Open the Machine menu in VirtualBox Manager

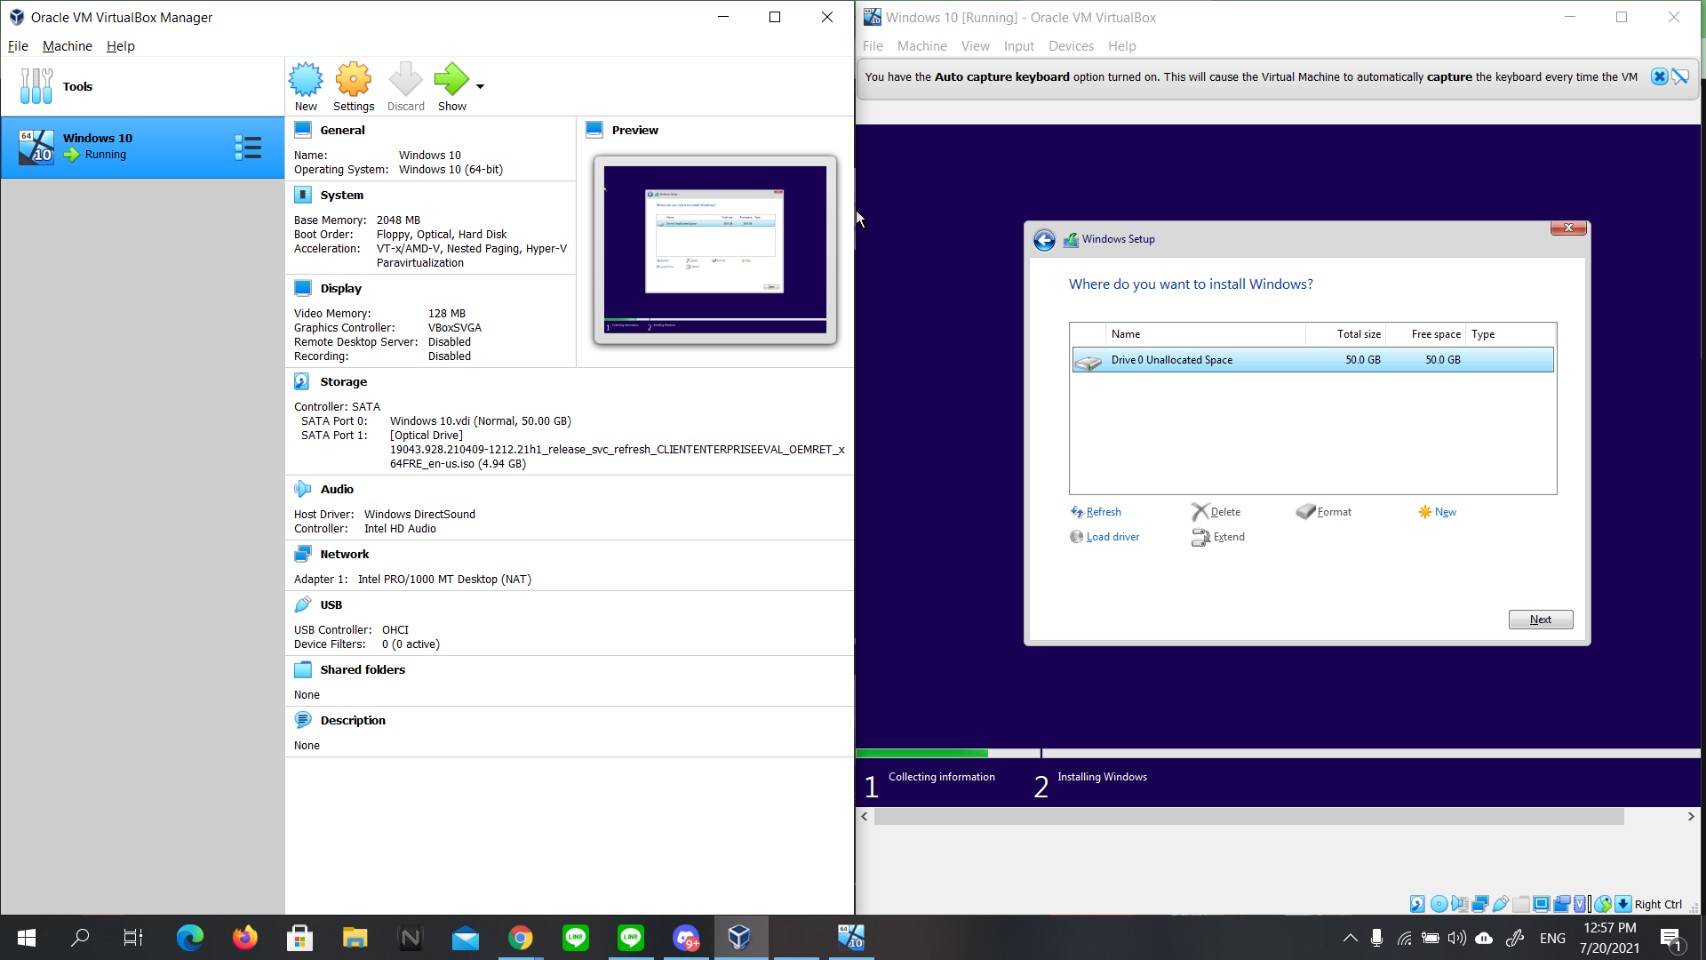coord(67,46)
